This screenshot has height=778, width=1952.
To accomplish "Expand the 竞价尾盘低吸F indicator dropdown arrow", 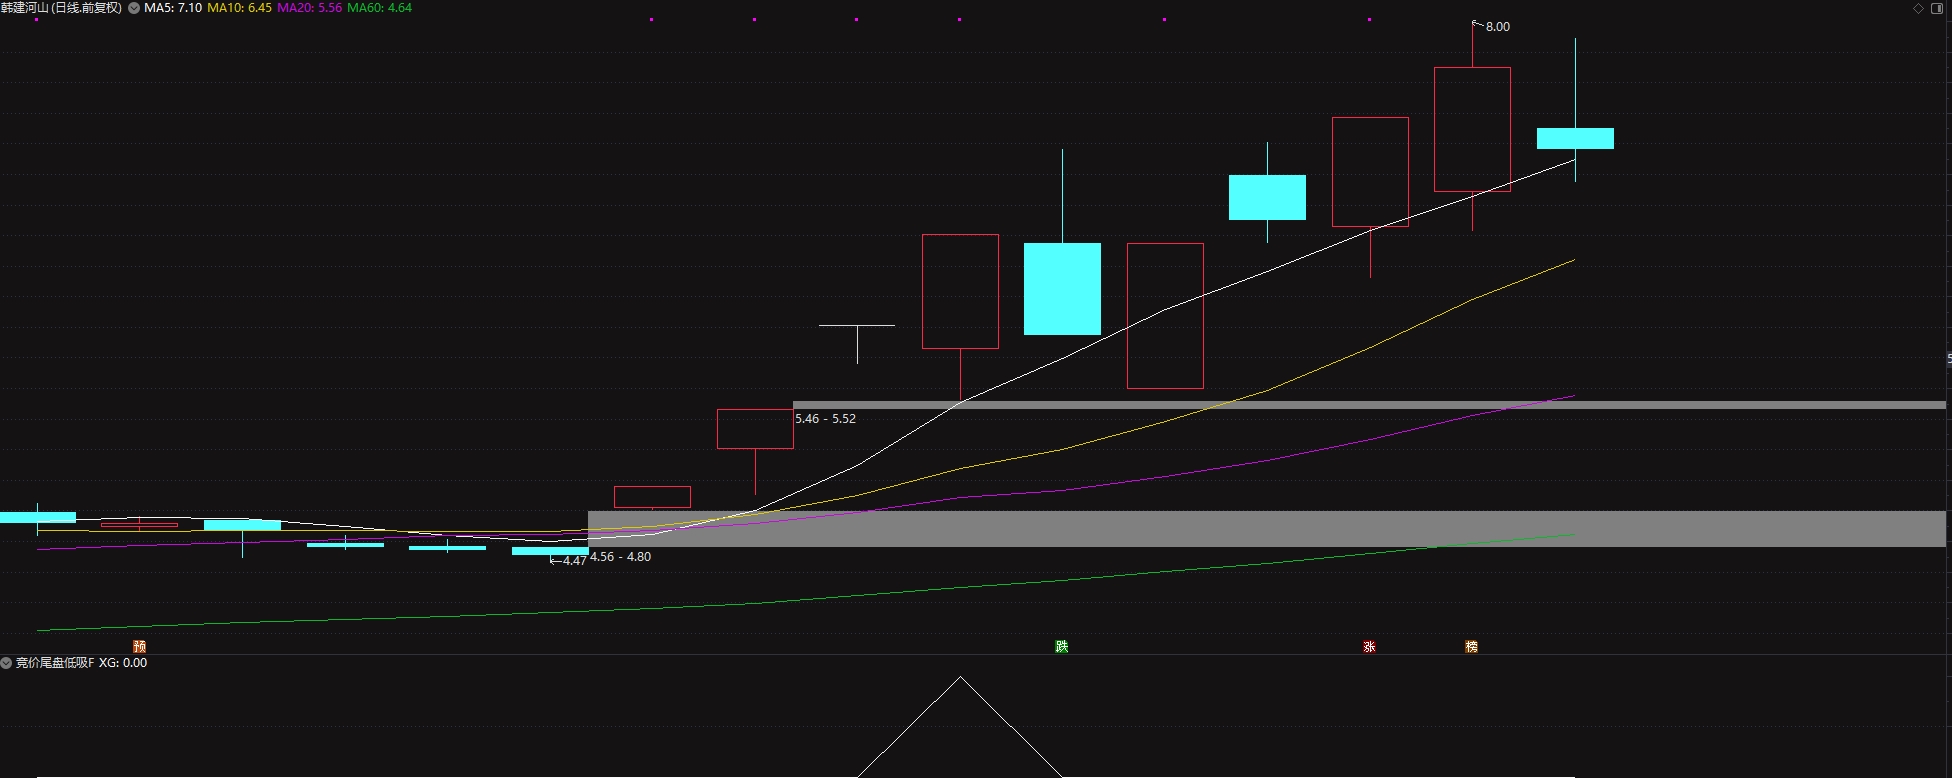I will [x=6, y=663].
